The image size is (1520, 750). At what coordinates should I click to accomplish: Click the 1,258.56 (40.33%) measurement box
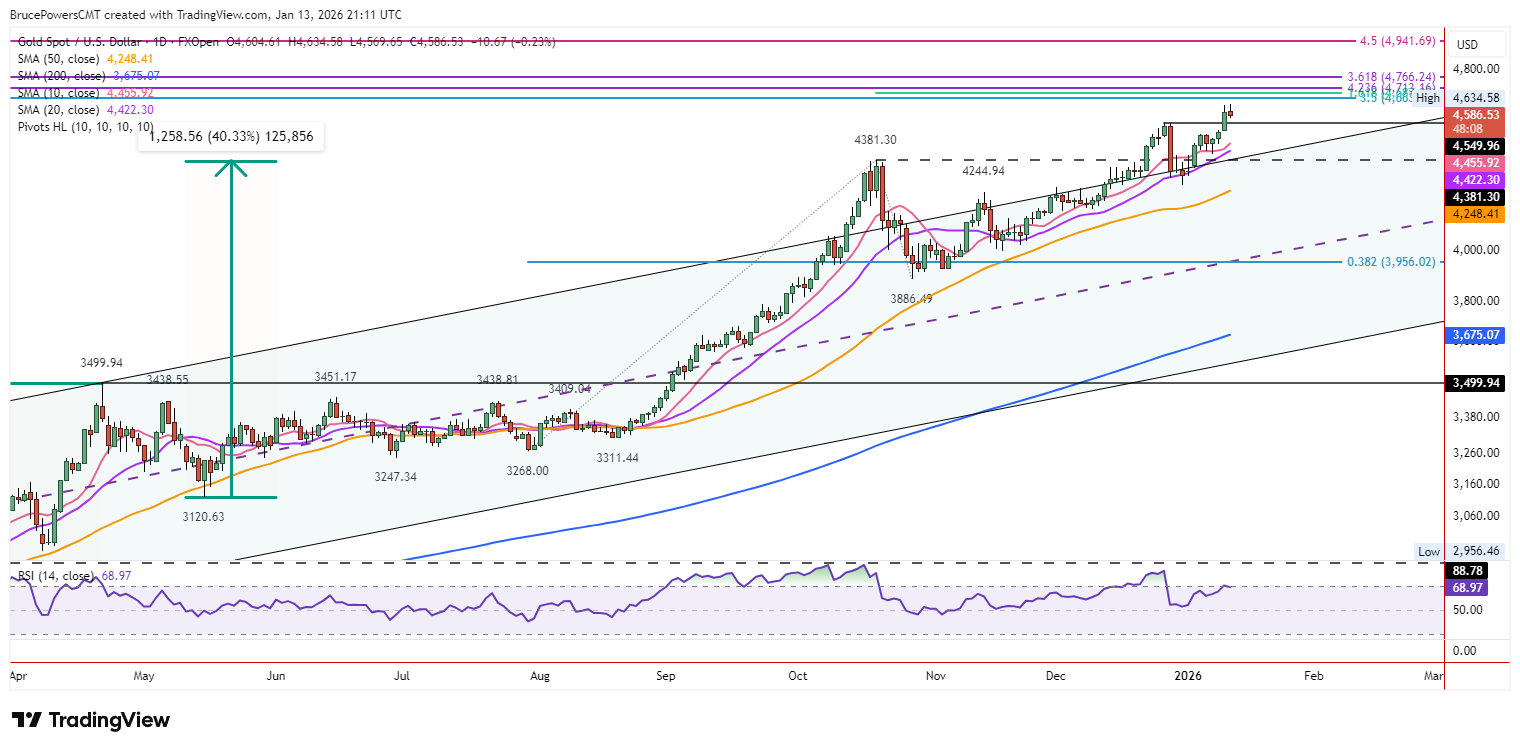(x=232, y=137)
